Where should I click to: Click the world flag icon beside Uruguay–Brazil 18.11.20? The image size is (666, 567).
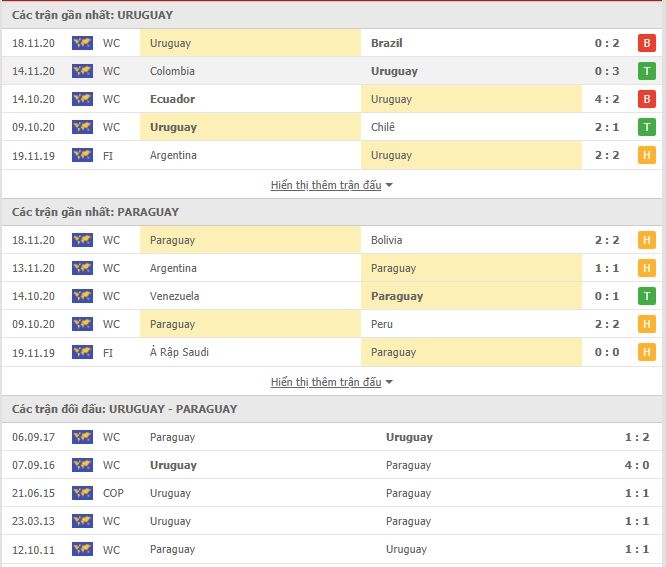tap(82, 43)
